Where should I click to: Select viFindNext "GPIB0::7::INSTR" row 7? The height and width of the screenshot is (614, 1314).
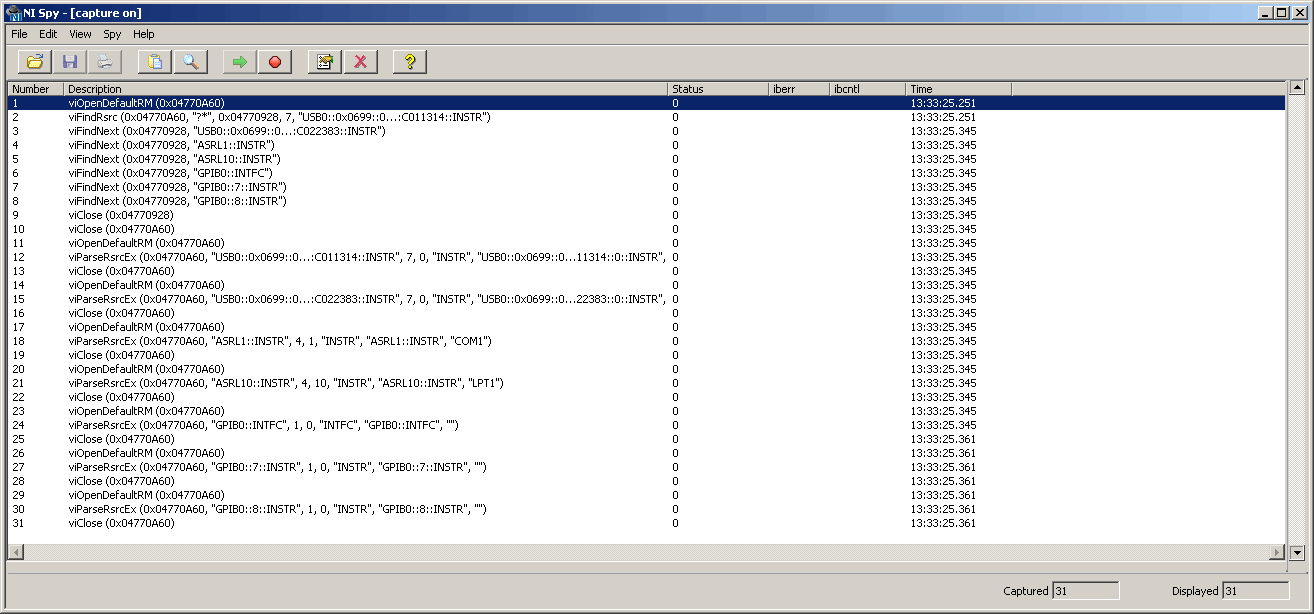646,187
